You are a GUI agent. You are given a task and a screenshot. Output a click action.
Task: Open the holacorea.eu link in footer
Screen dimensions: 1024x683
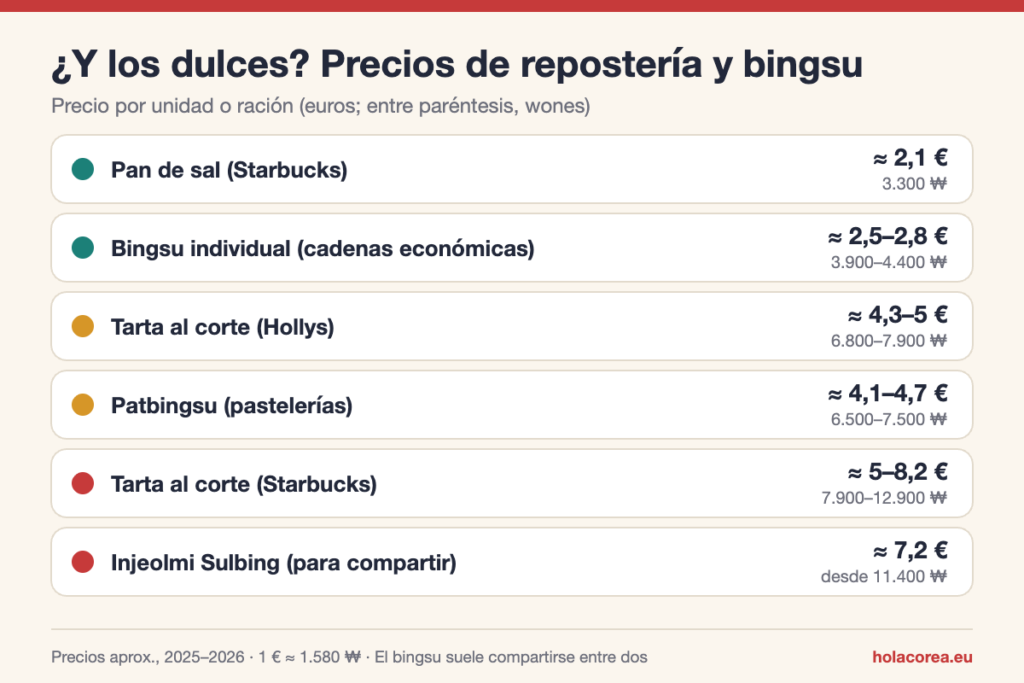coord(922,657)
